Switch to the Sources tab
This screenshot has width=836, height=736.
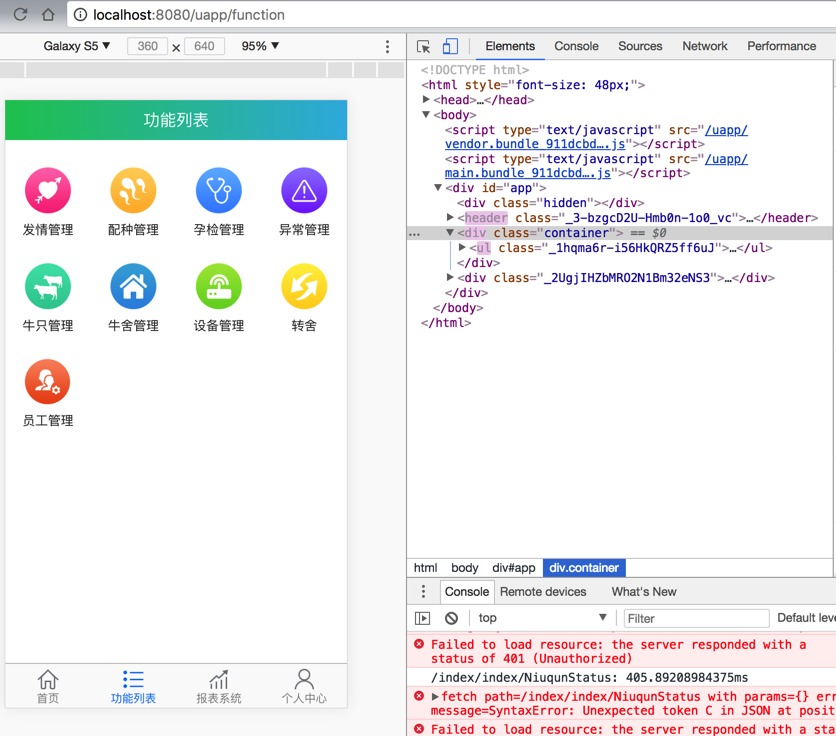(640, 46)
